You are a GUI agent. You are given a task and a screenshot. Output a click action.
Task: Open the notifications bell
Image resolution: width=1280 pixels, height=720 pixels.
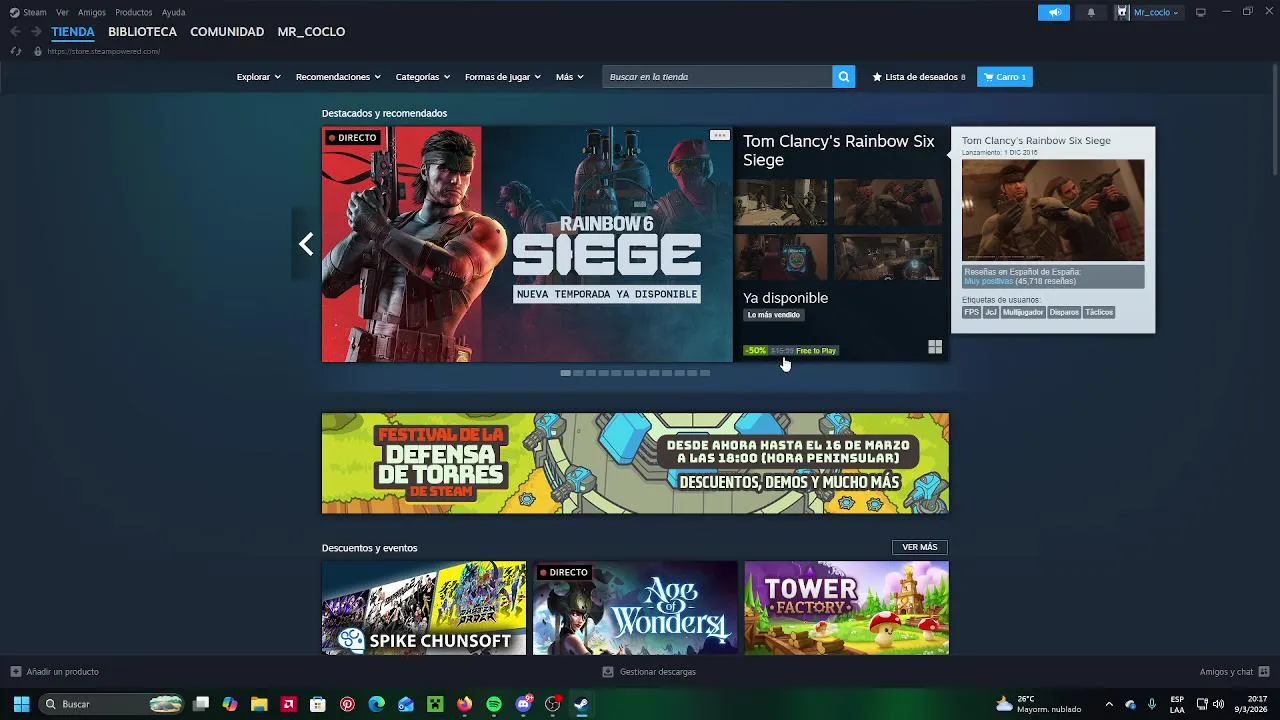tap(1091, 12)
